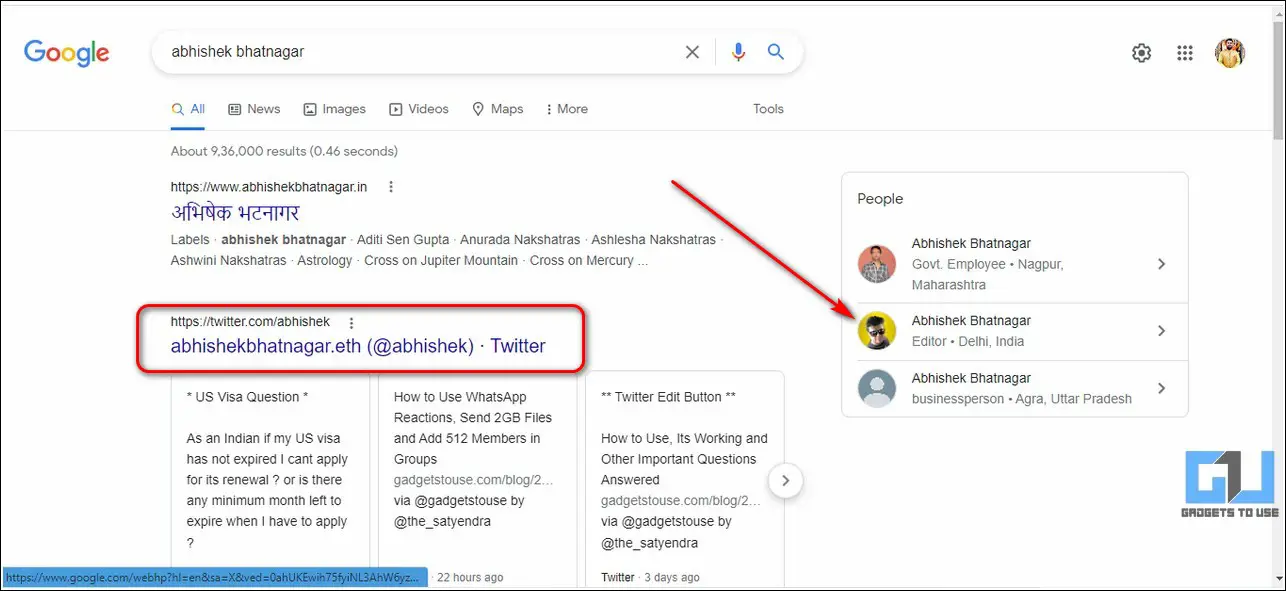
Task: Click the 22 hours ago timestamp
Action: pyautogui.click(x=471, y=577)
